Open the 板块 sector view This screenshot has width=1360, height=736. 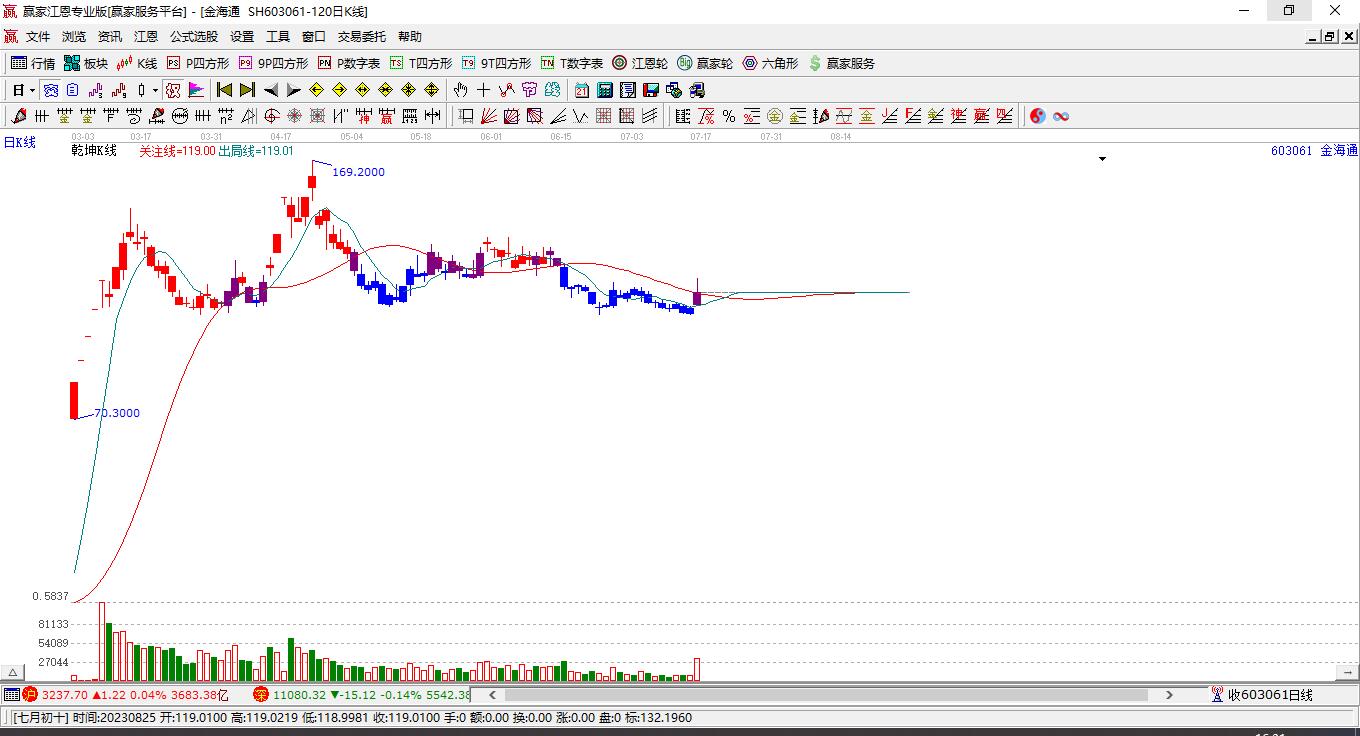85,63
